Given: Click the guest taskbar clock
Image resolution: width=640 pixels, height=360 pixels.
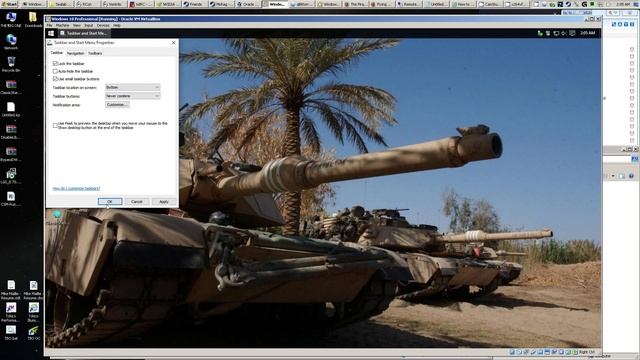Looking at the screenshot, I should coord(588,33).
